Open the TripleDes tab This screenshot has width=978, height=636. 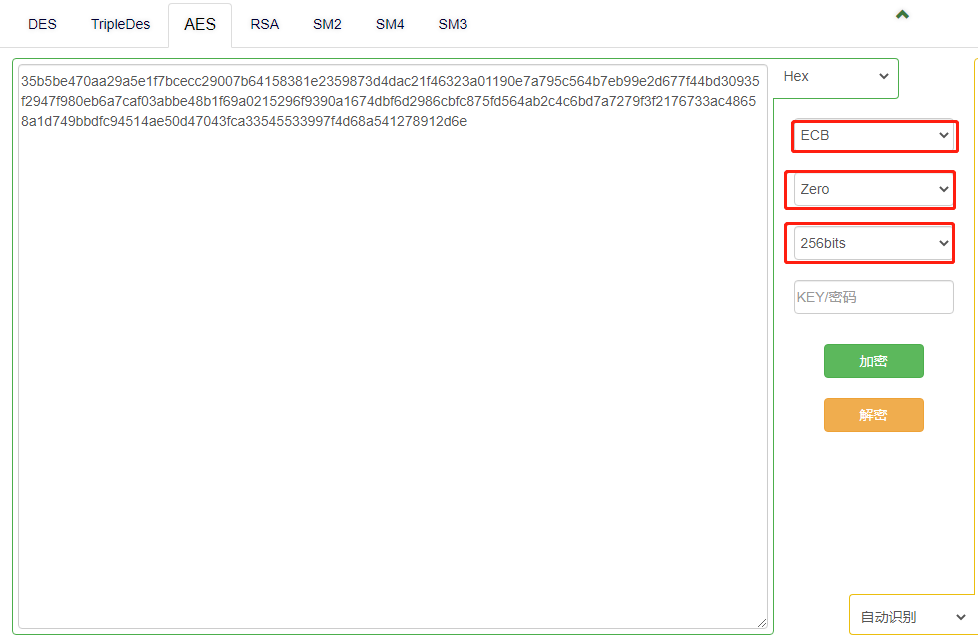pos(120,24)
